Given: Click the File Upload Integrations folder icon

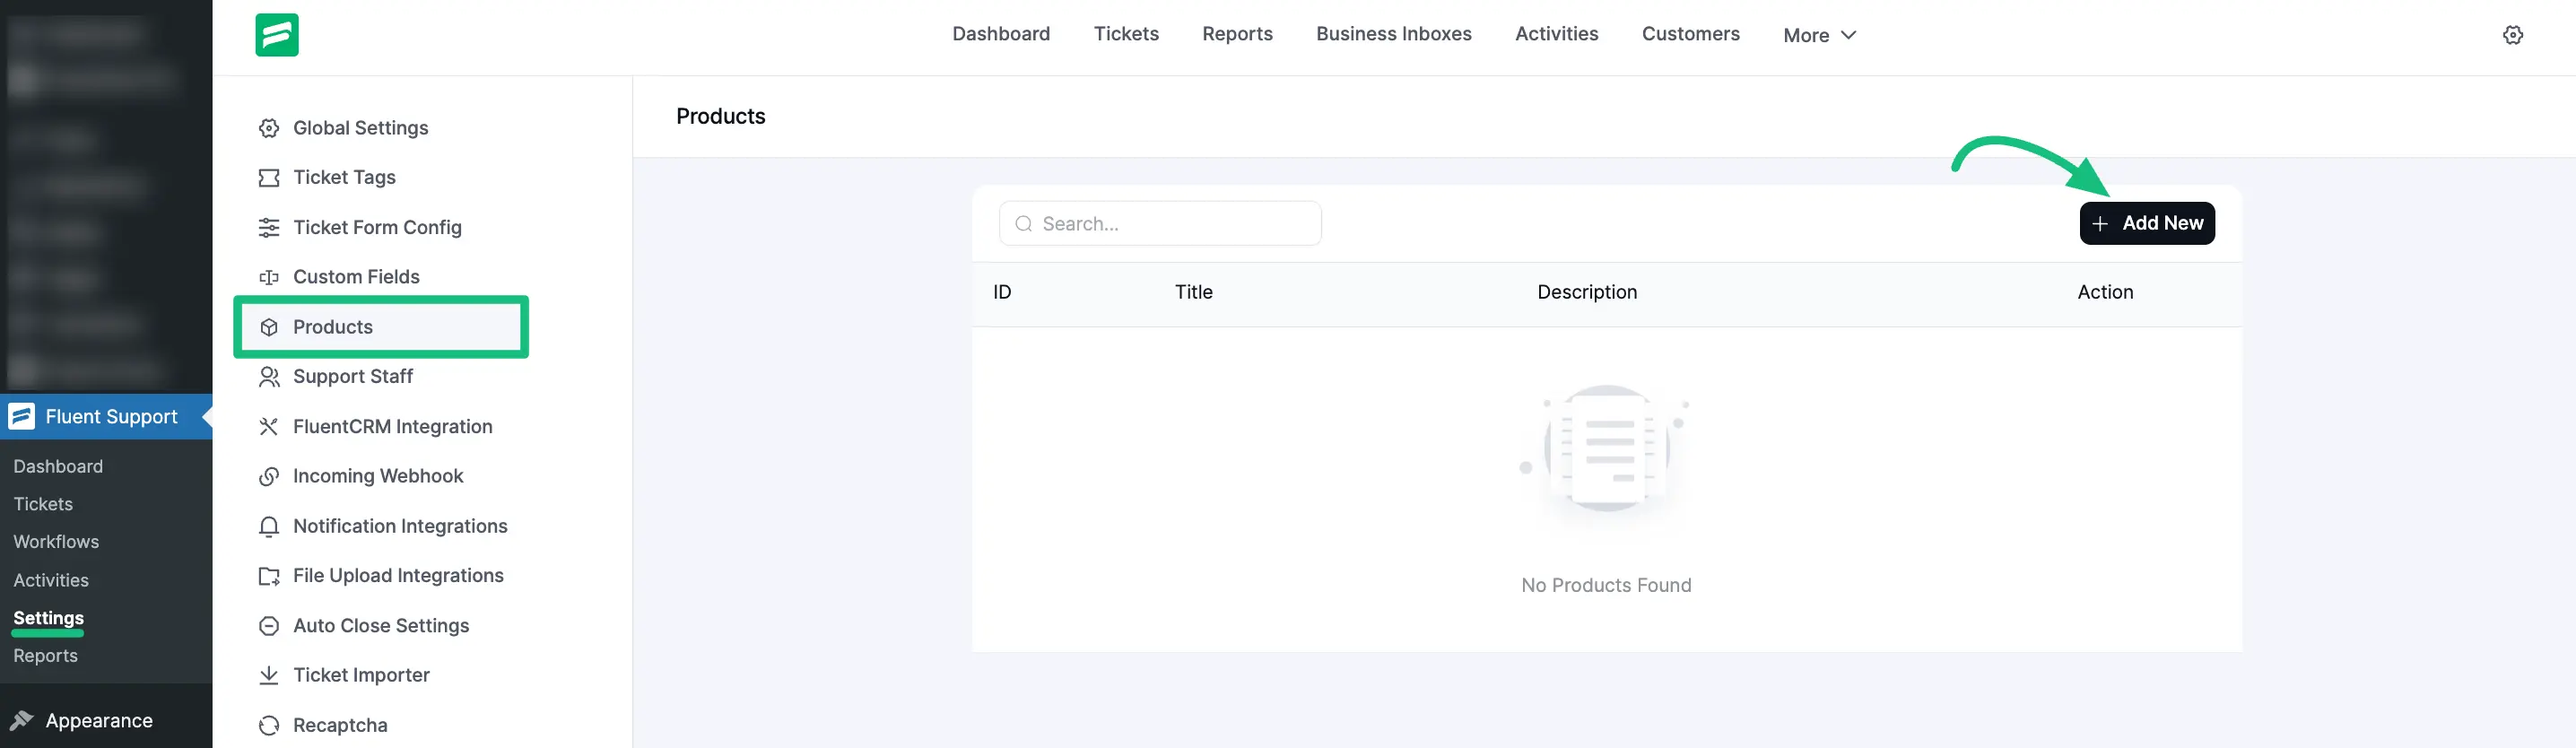Looking at the screenshot, I should 269,576.
